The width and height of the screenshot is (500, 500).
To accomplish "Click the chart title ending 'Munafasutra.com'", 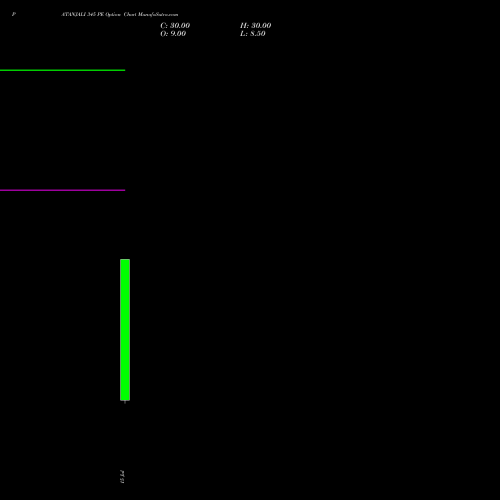I will click(120, 14).
